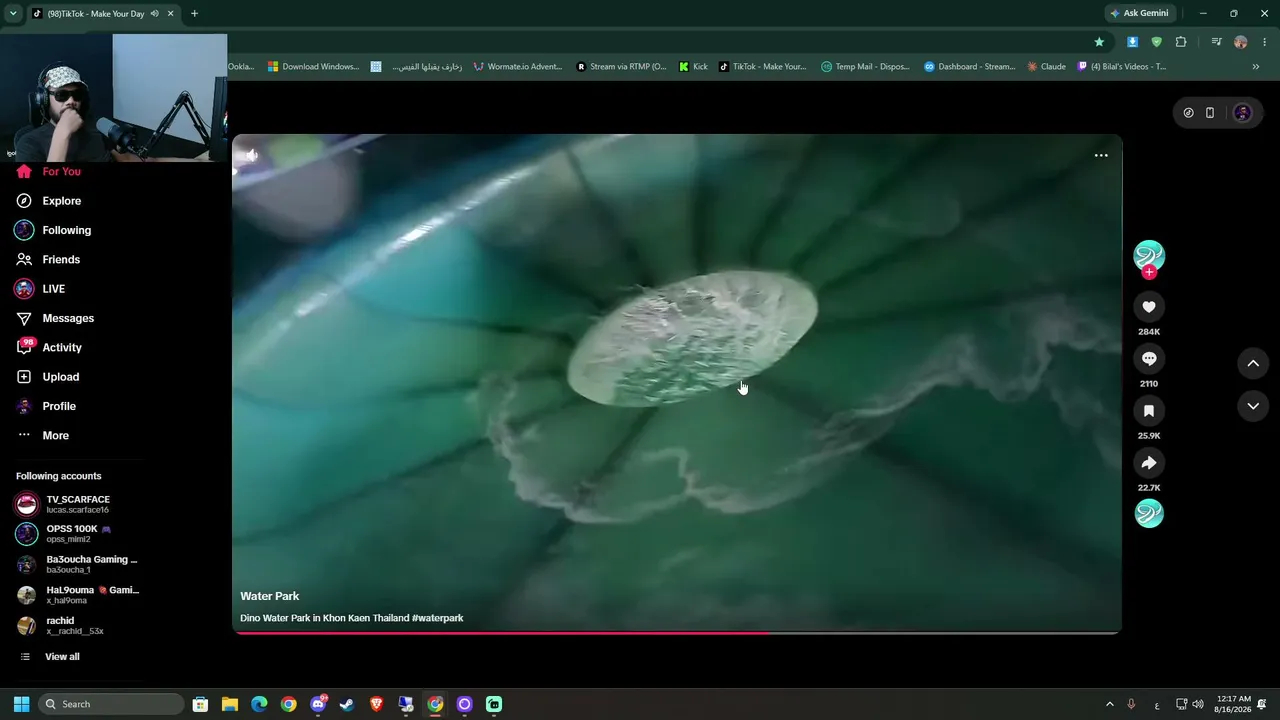Open the spinning sound disc icon

(x=1149, y=513)
